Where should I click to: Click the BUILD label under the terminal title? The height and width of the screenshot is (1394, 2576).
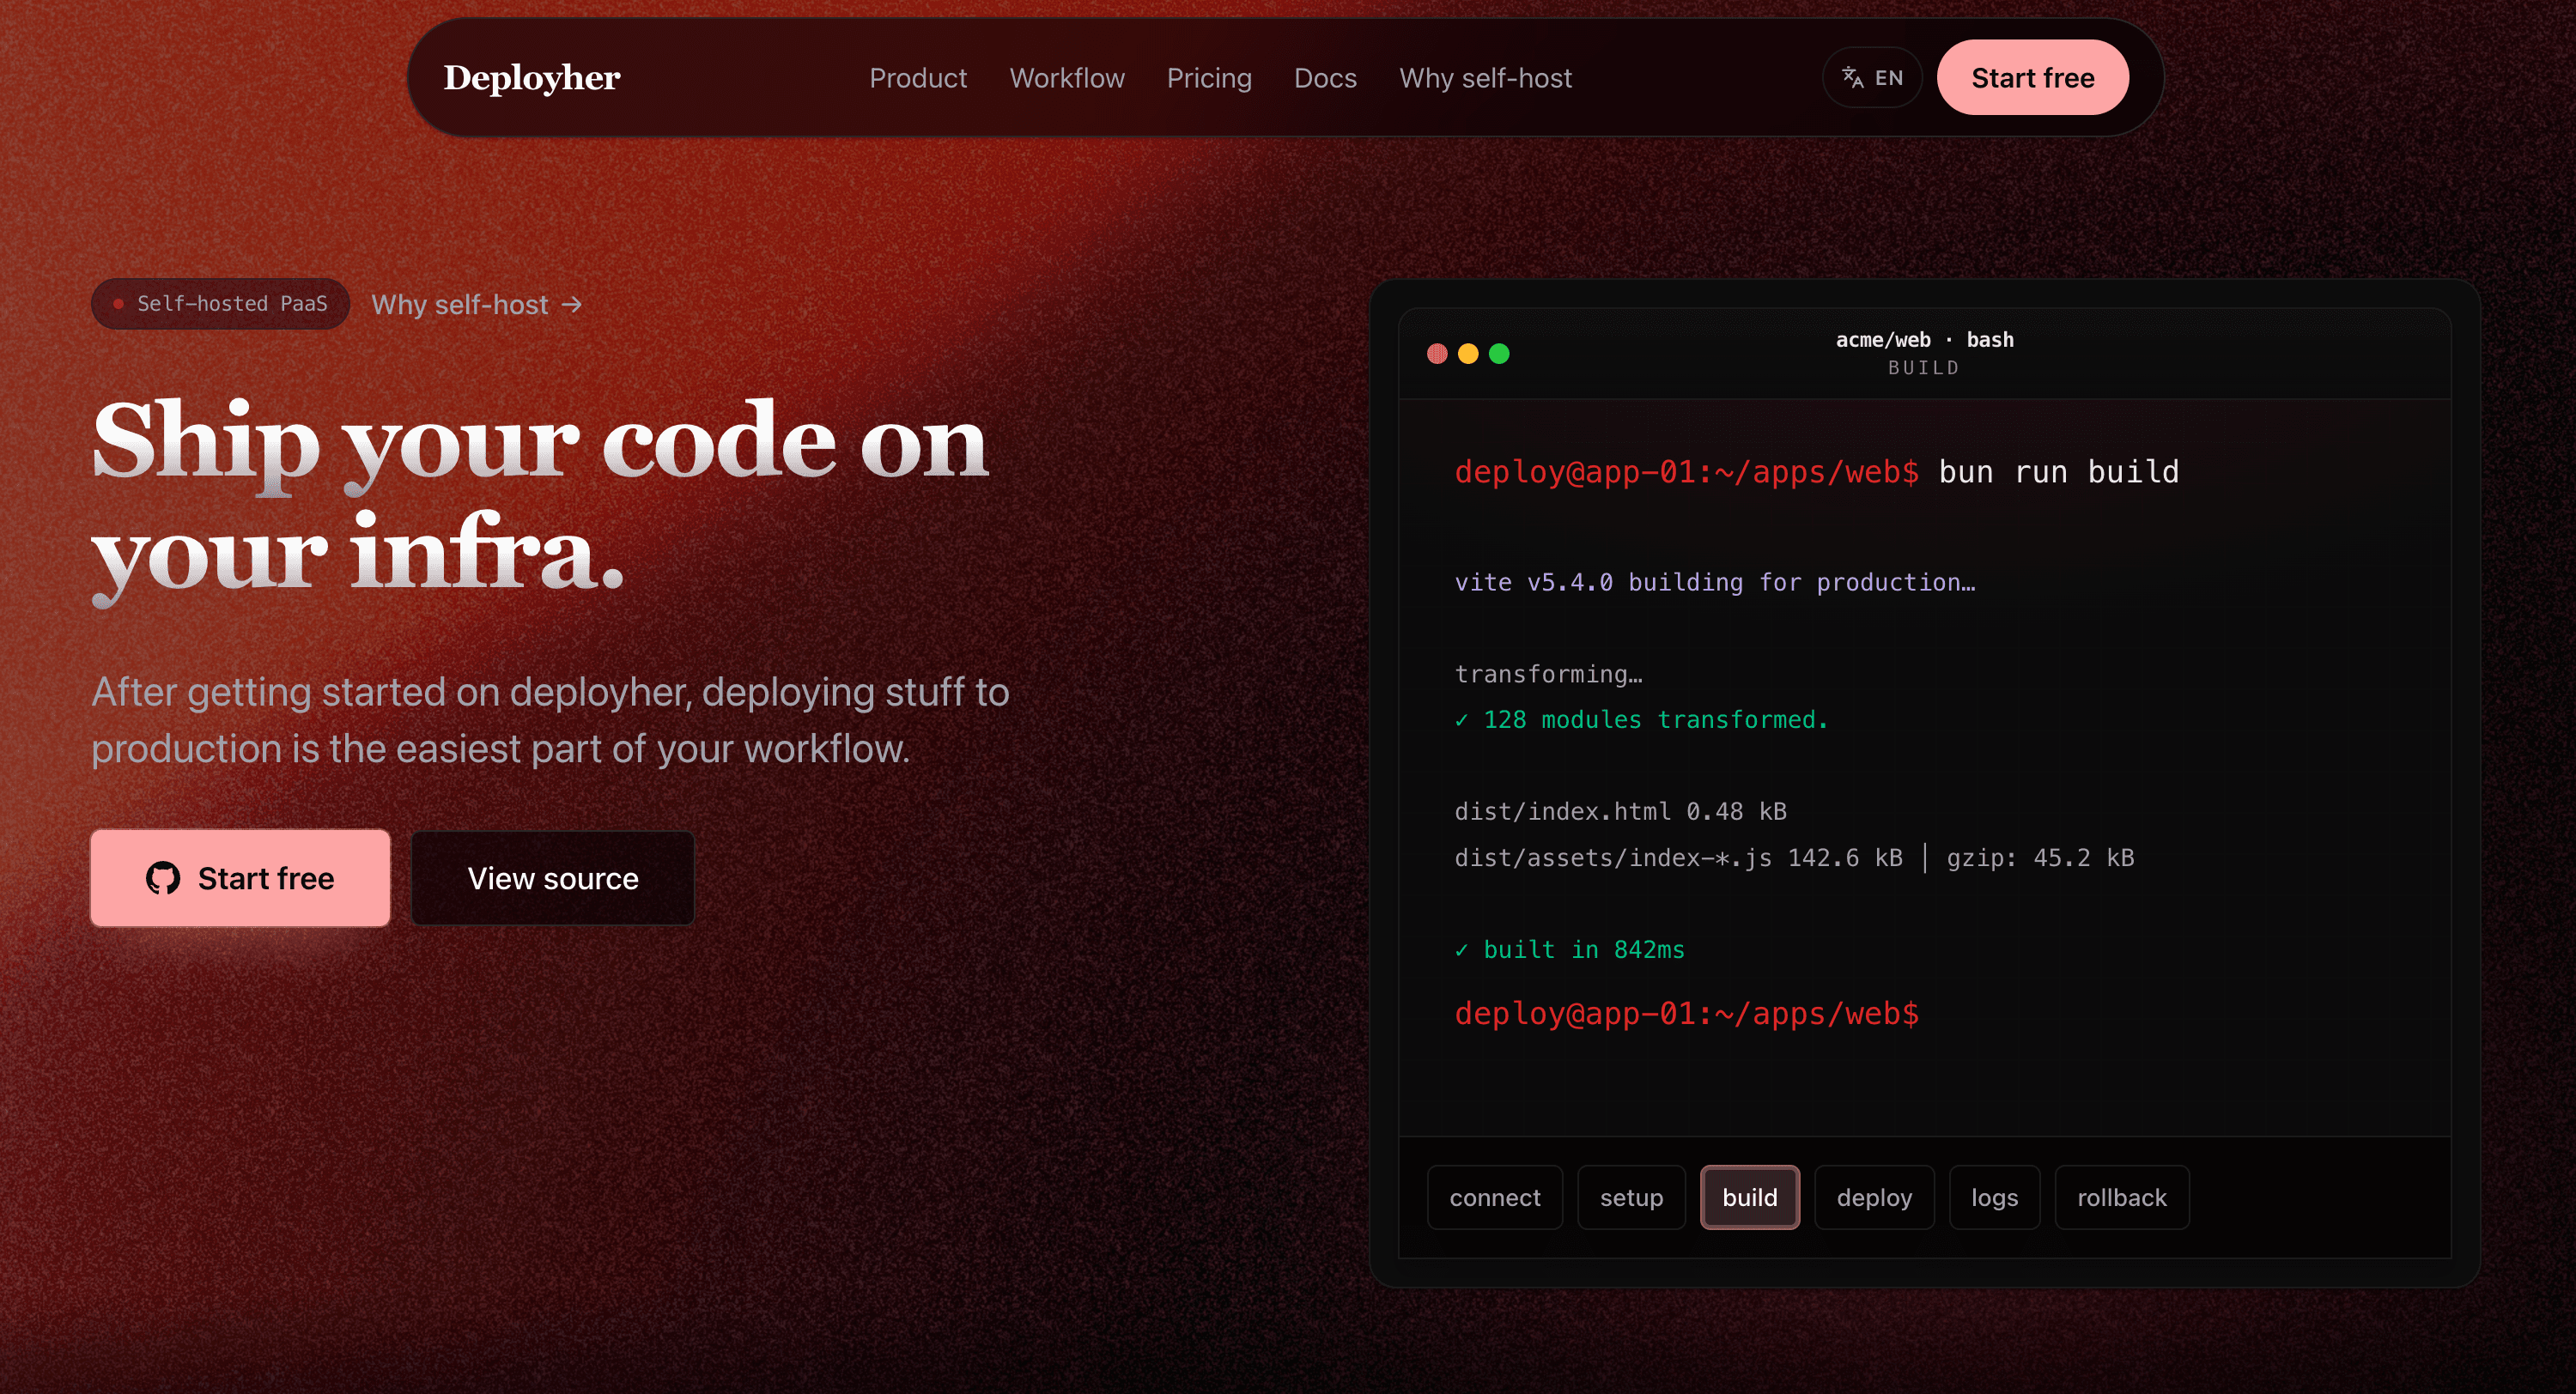point(1923,368)
